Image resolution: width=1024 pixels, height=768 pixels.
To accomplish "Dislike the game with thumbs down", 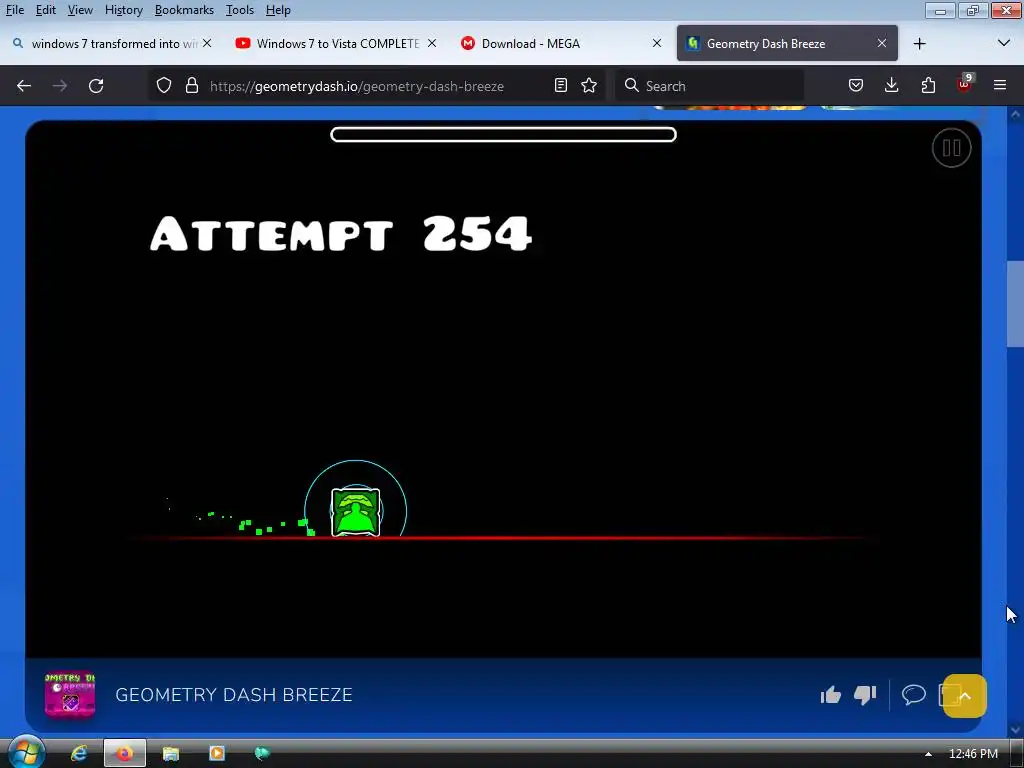I will (x=865, y=695).
